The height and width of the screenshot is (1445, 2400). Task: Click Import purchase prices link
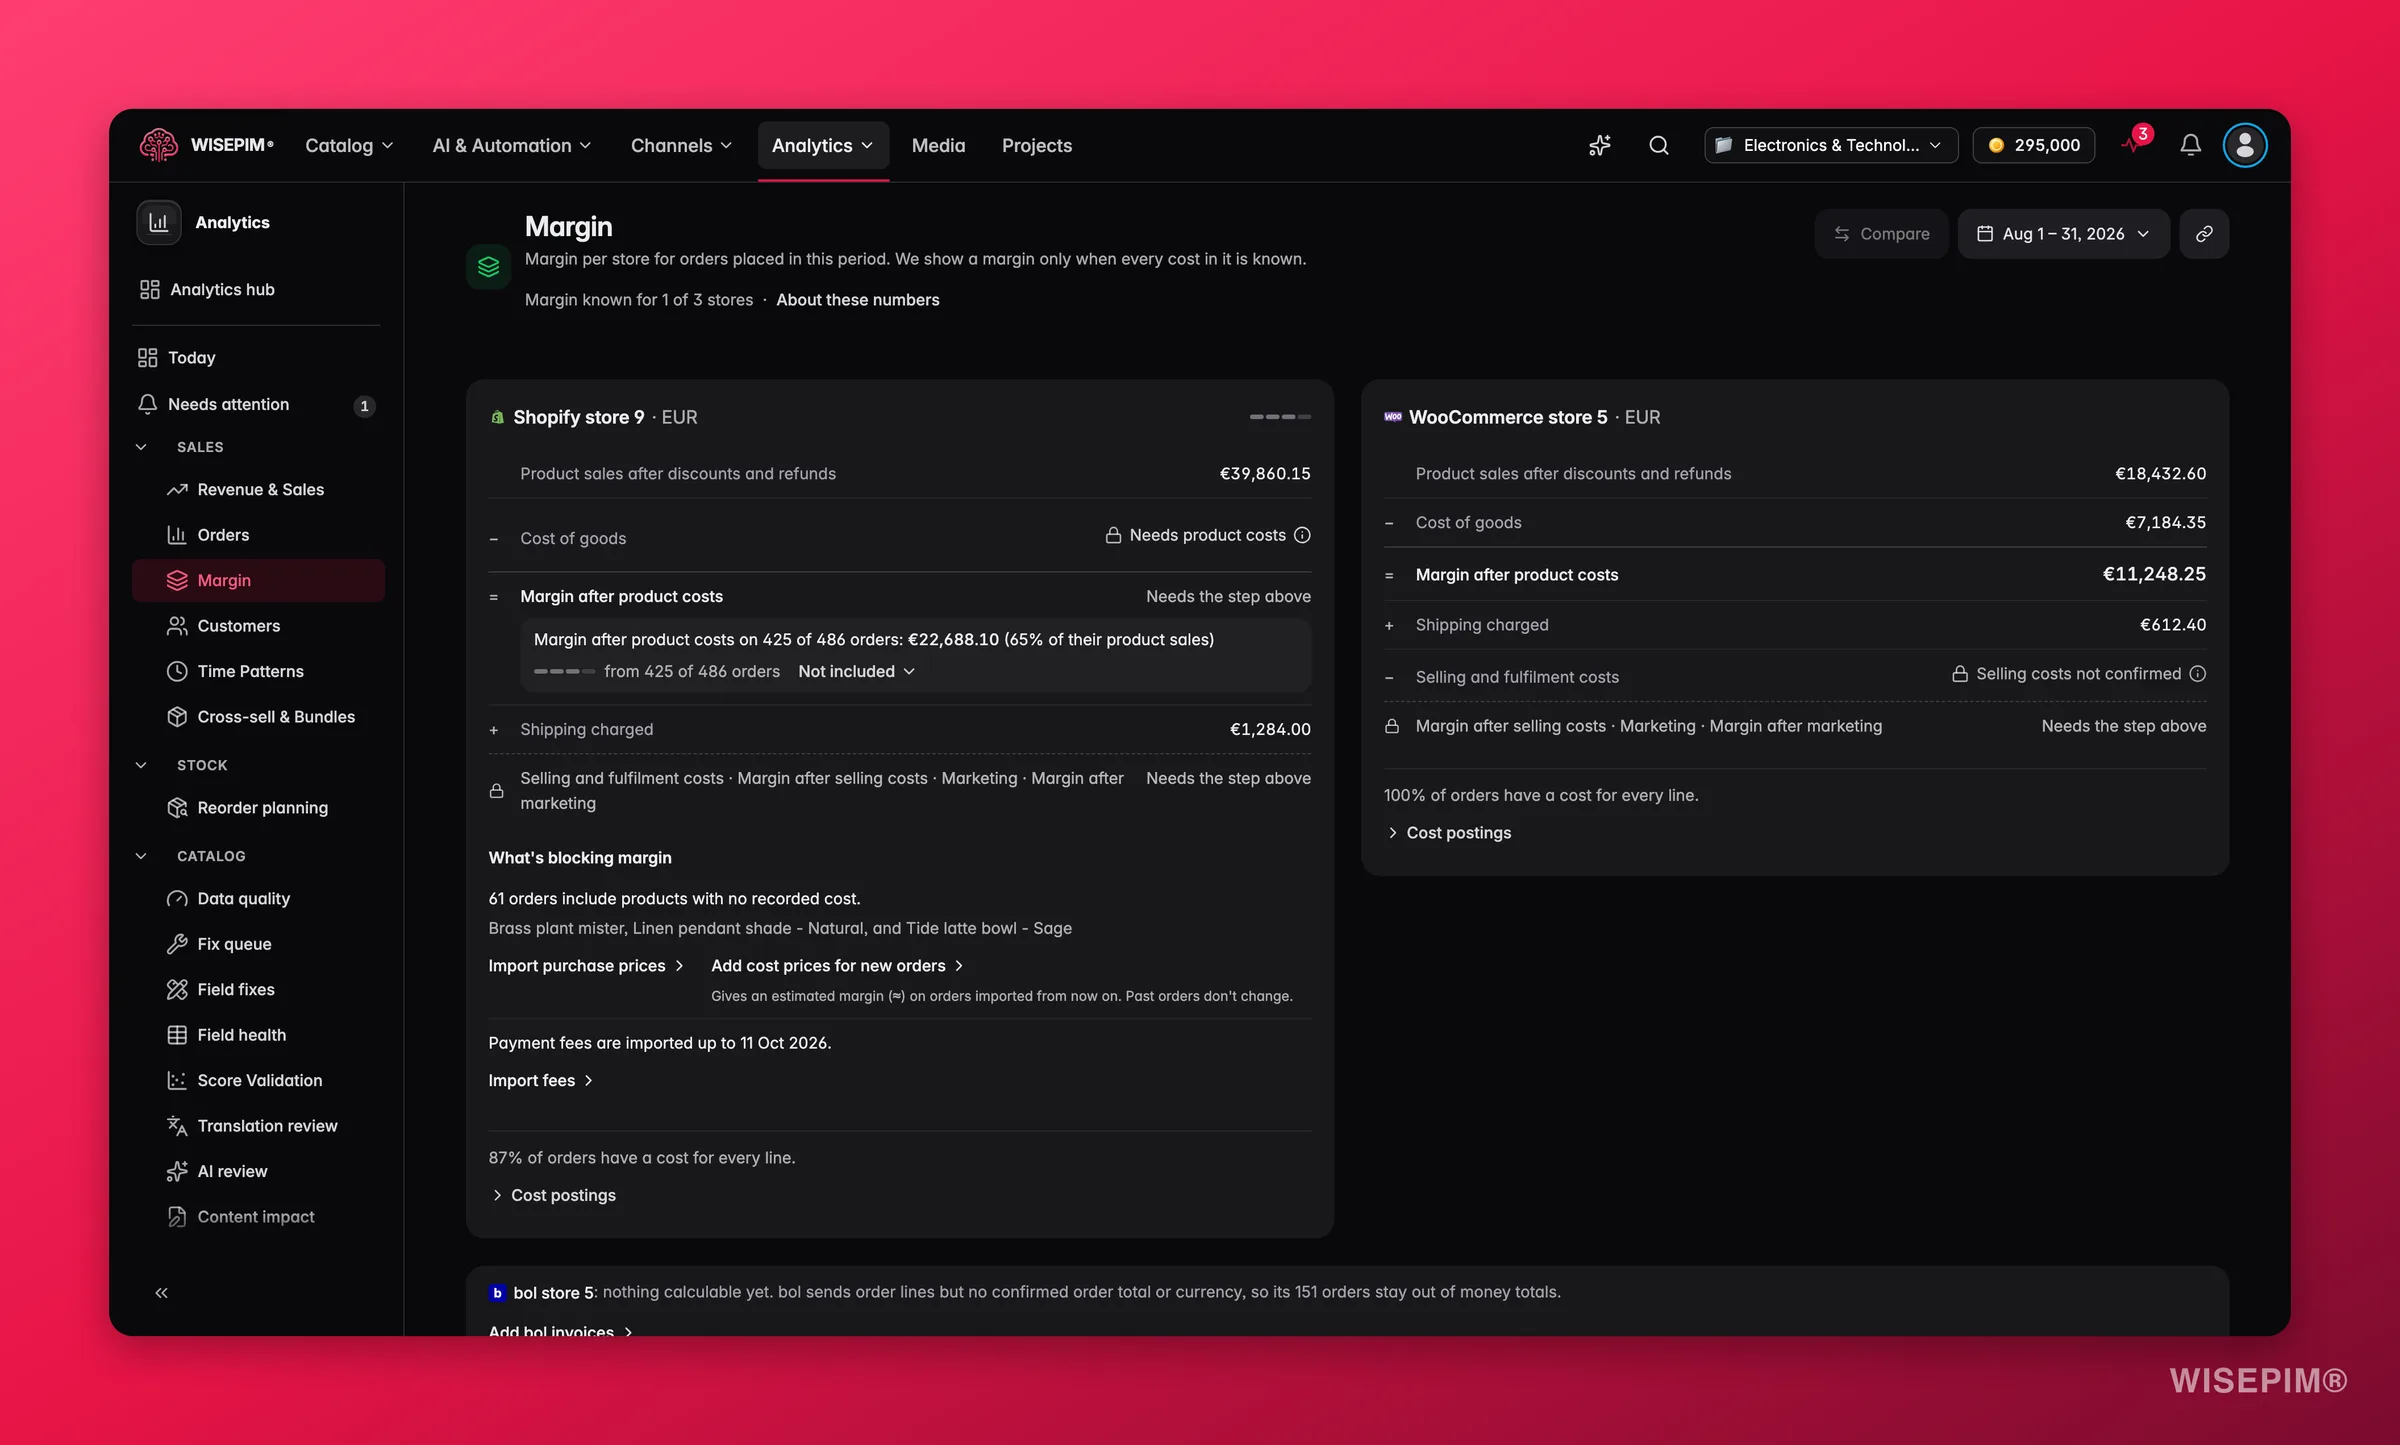(586, 966)
